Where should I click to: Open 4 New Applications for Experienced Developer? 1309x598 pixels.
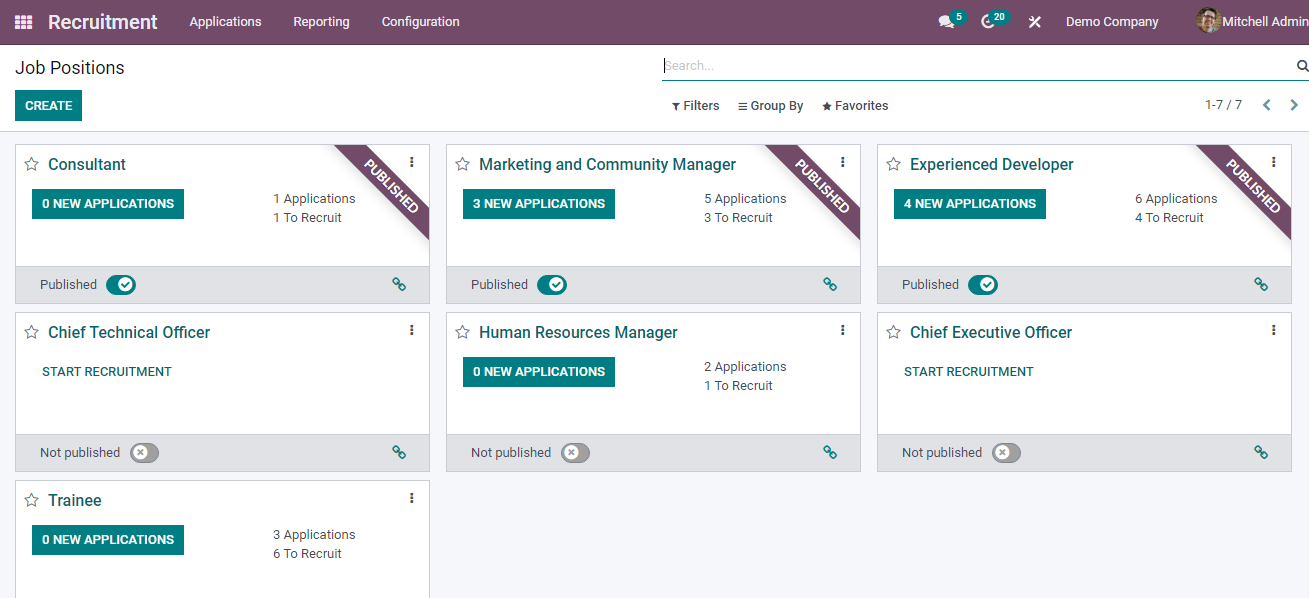point(969,204)
